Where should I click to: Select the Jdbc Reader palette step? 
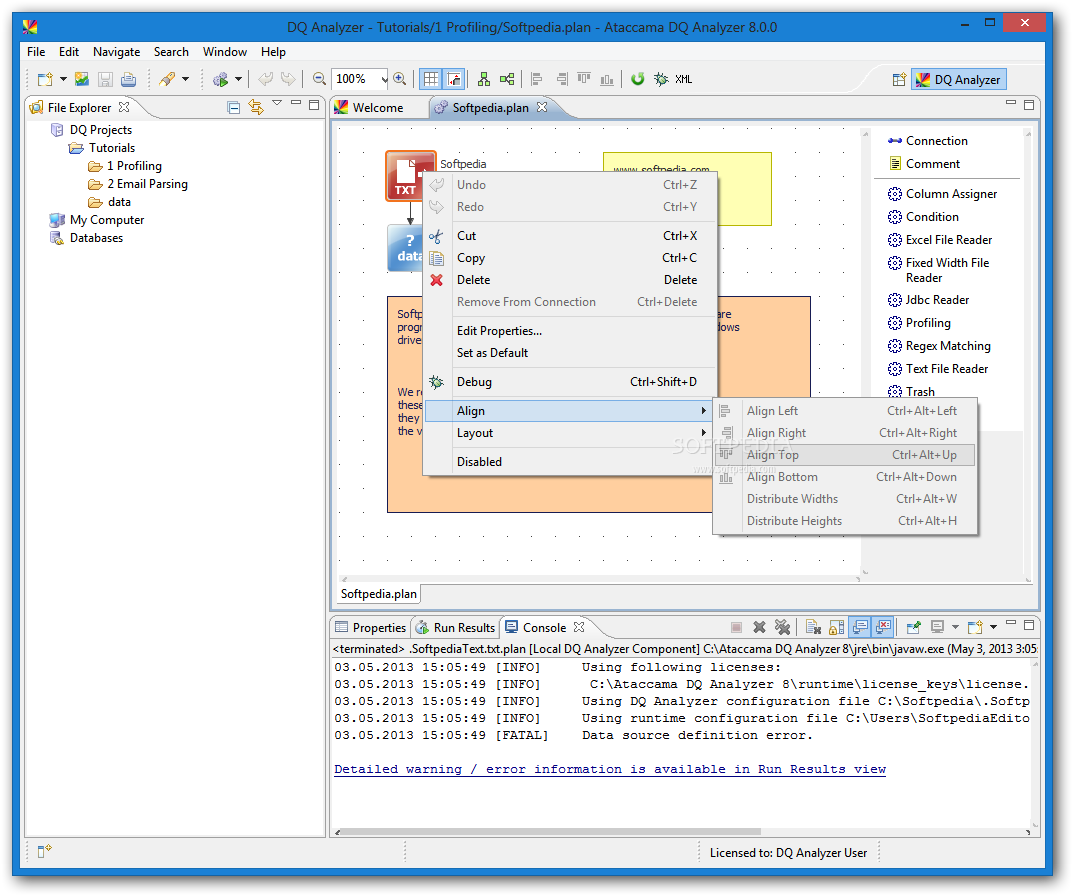point(929,300)
